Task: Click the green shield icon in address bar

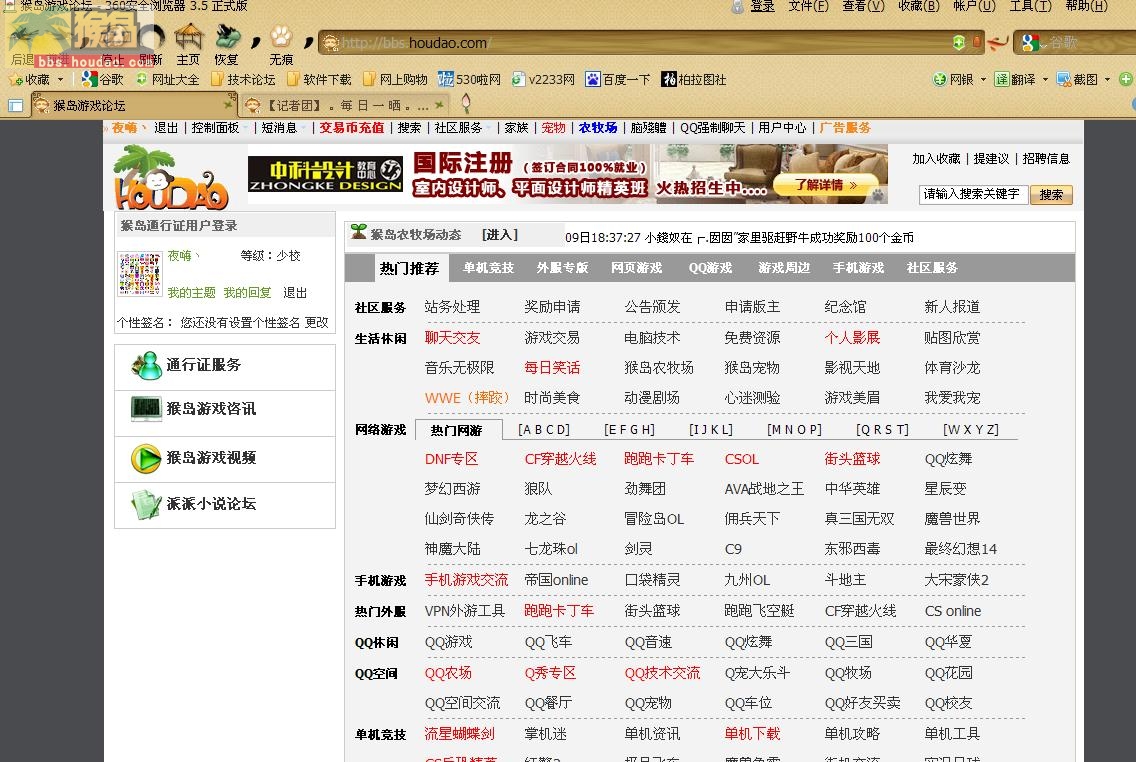Action: (958, 43)
